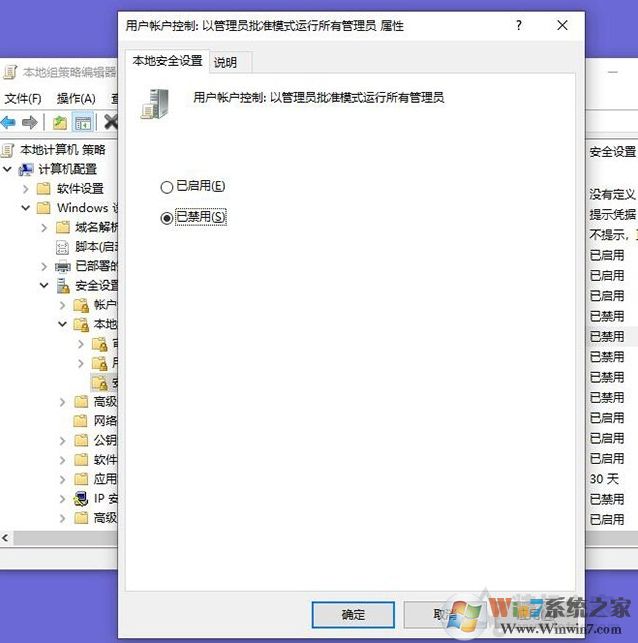
Task: Select the 域名解析 folder icon
Action: click(62, 227)
